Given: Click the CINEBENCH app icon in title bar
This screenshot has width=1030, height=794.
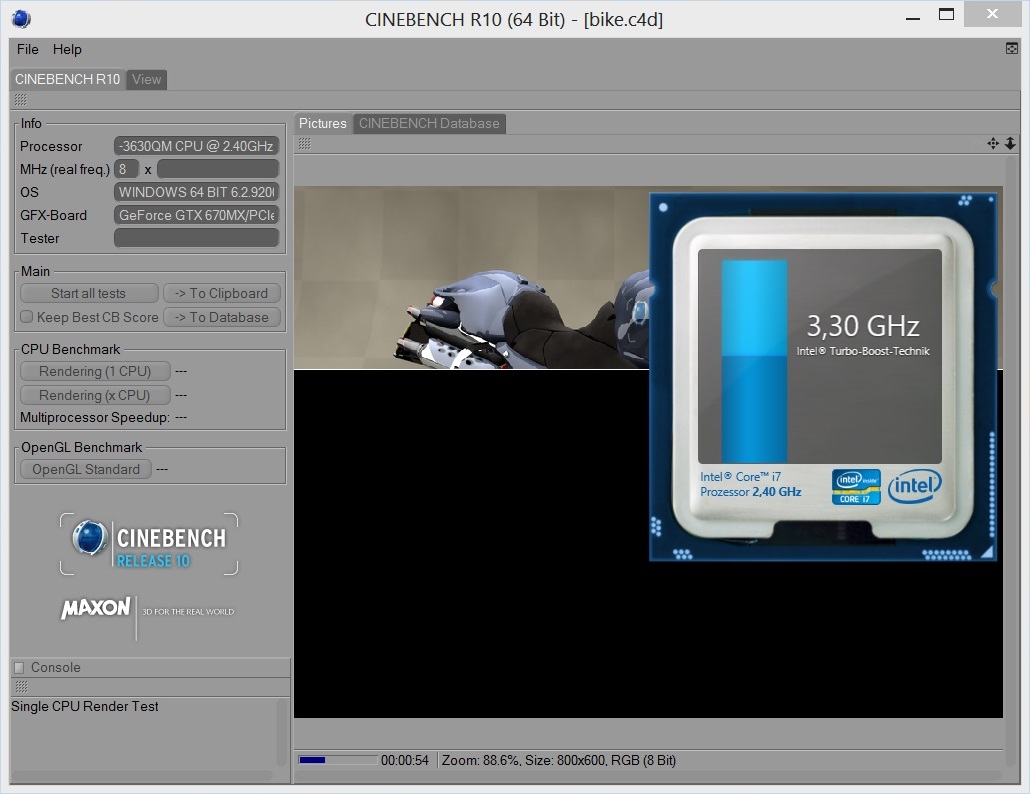Looking at the screenshot, I should tap(21, 19).
